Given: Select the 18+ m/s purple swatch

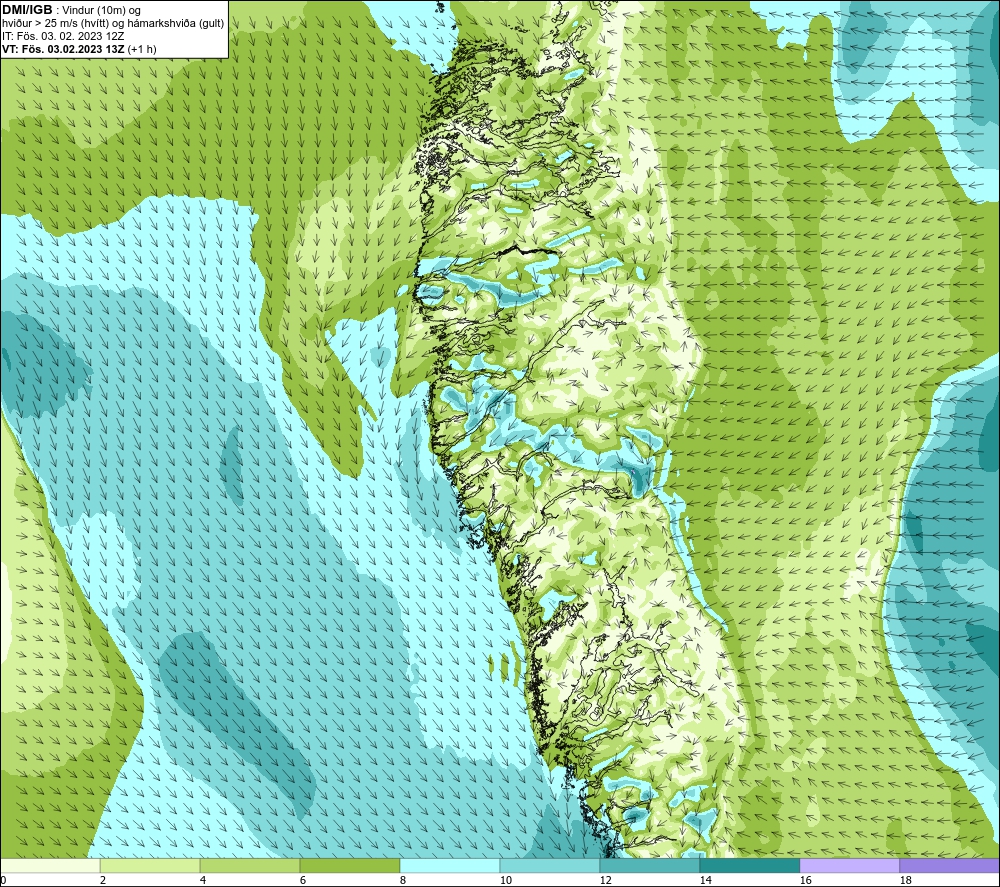Looking at the screenshot, I should click(949, 865).
